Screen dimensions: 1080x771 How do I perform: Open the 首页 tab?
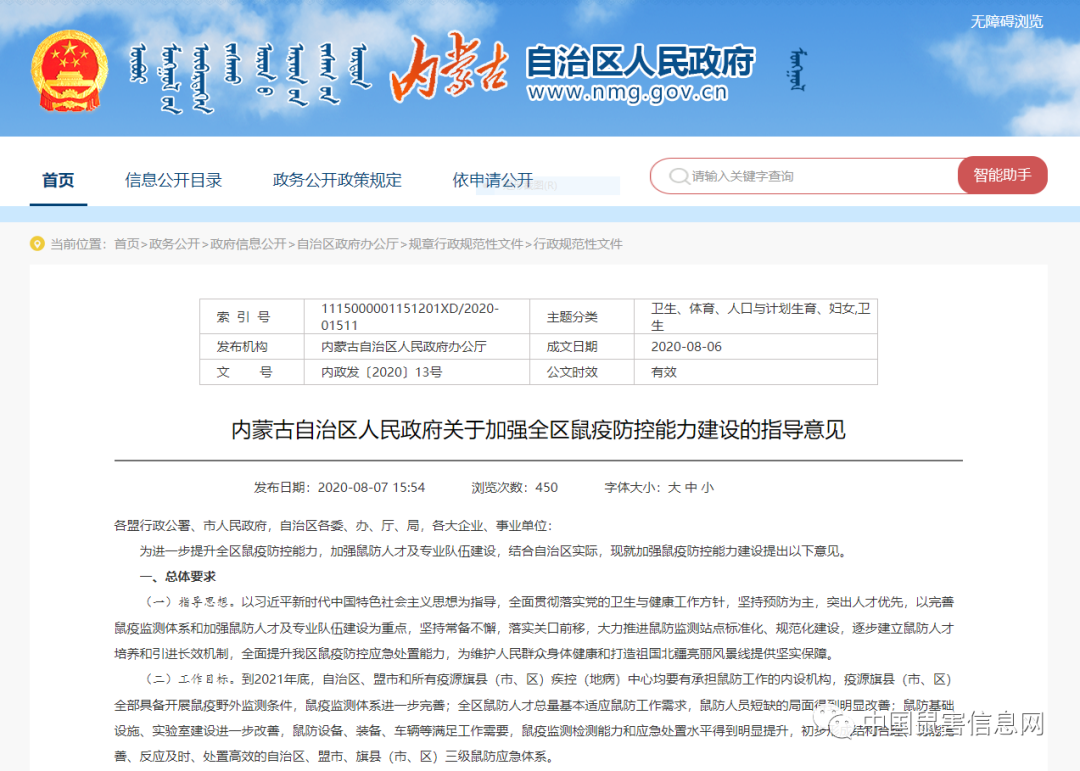[x=58, y=180]
